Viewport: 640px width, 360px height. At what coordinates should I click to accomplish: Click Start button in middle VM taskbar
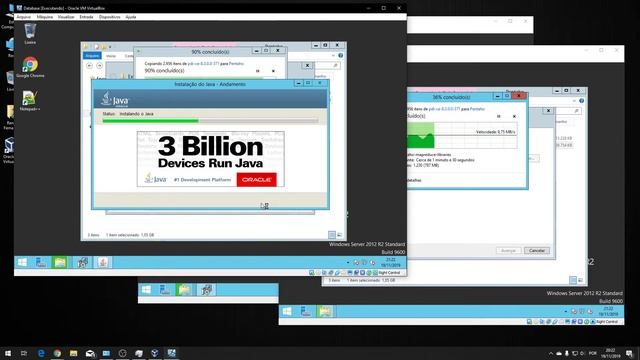(x=146, y=290)
